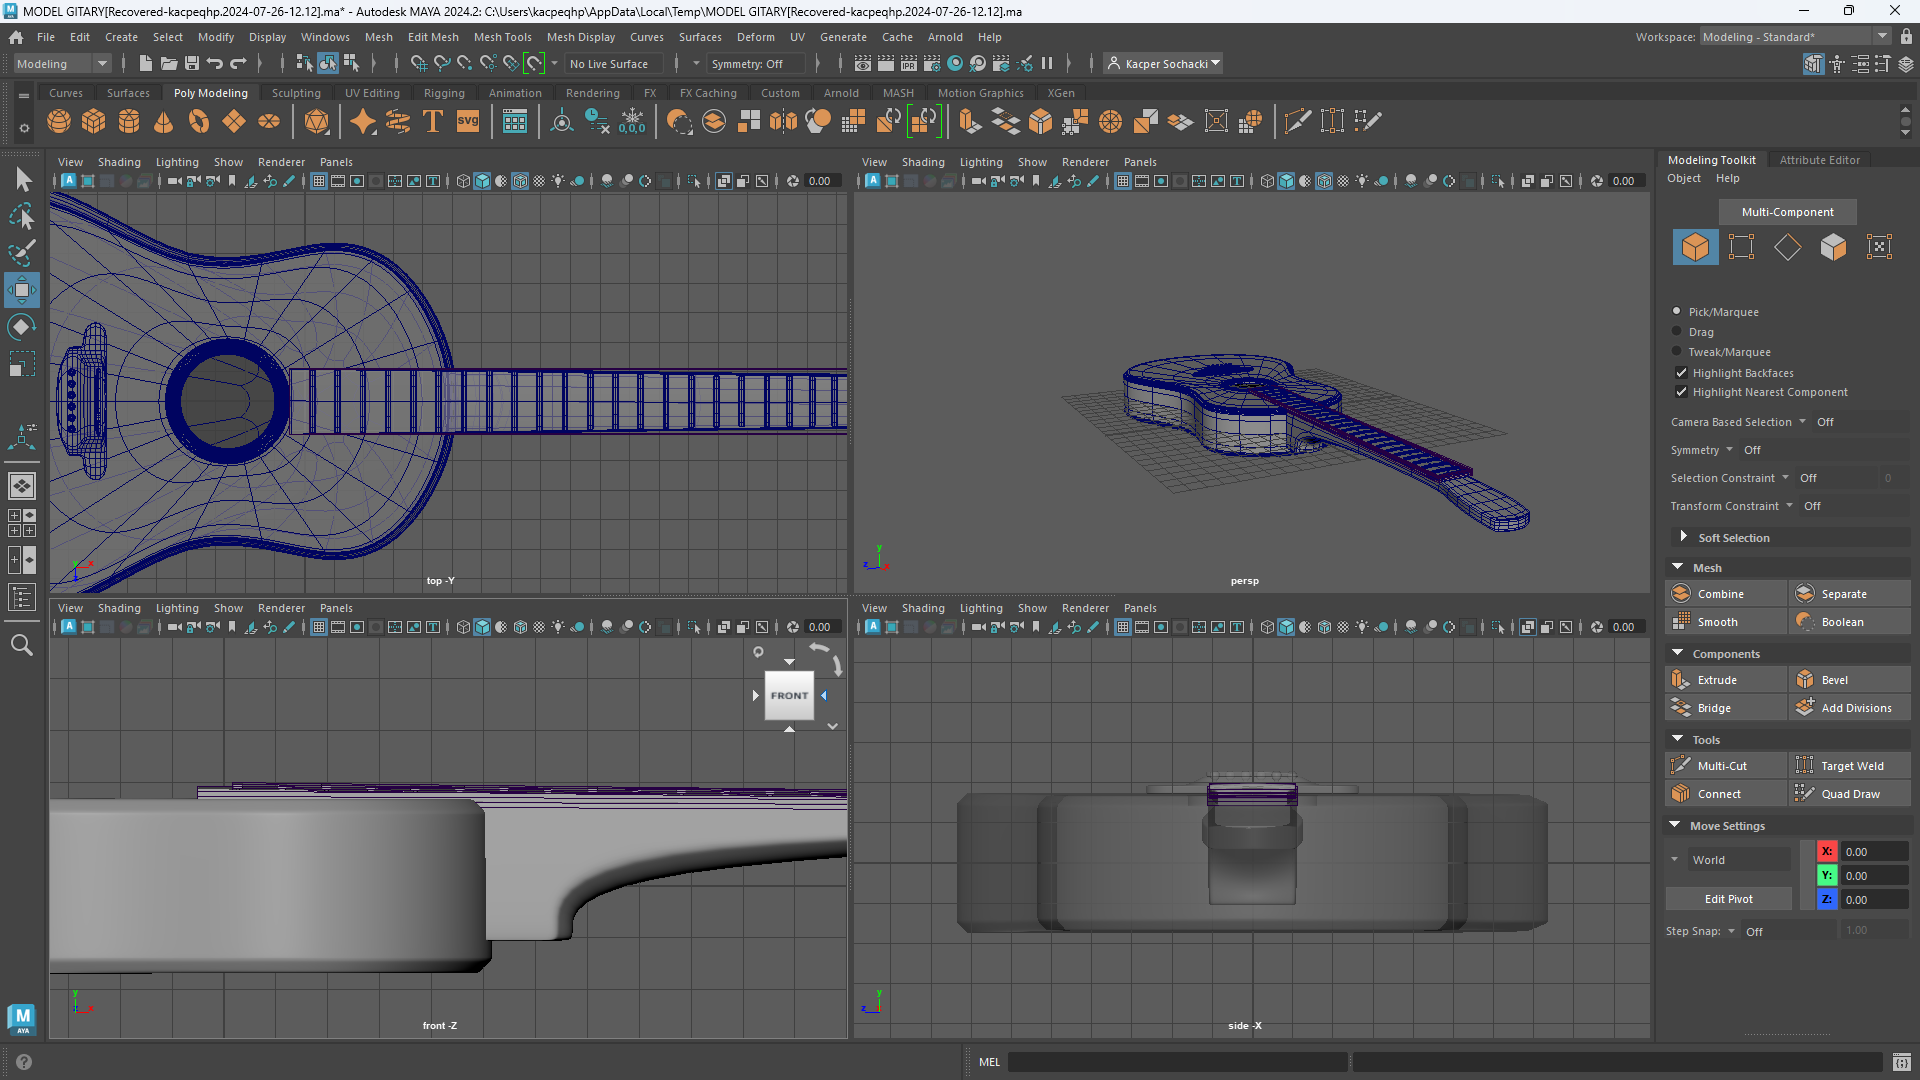Click the Multi-Cut button
Viewport: 1920px width, 1080px height.
(x=1726, y=766)
